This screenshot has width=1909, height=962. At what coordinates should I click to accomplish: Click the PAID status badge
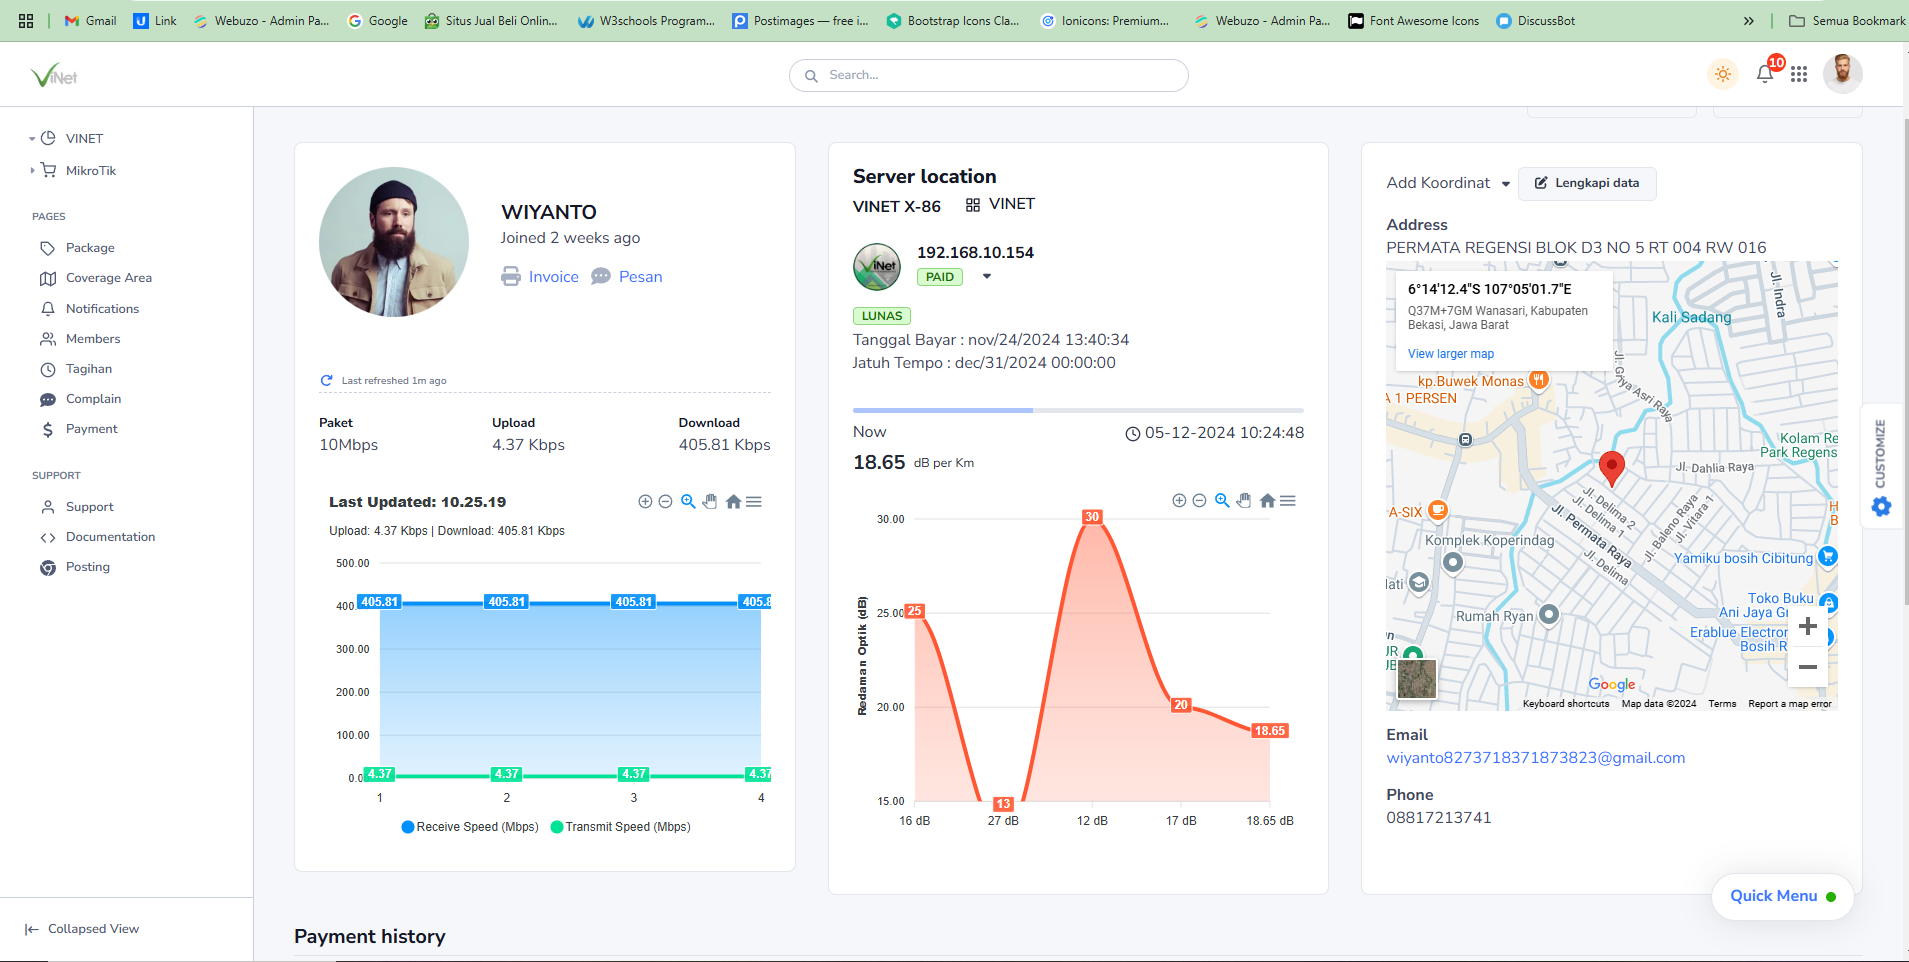[940, 277]
